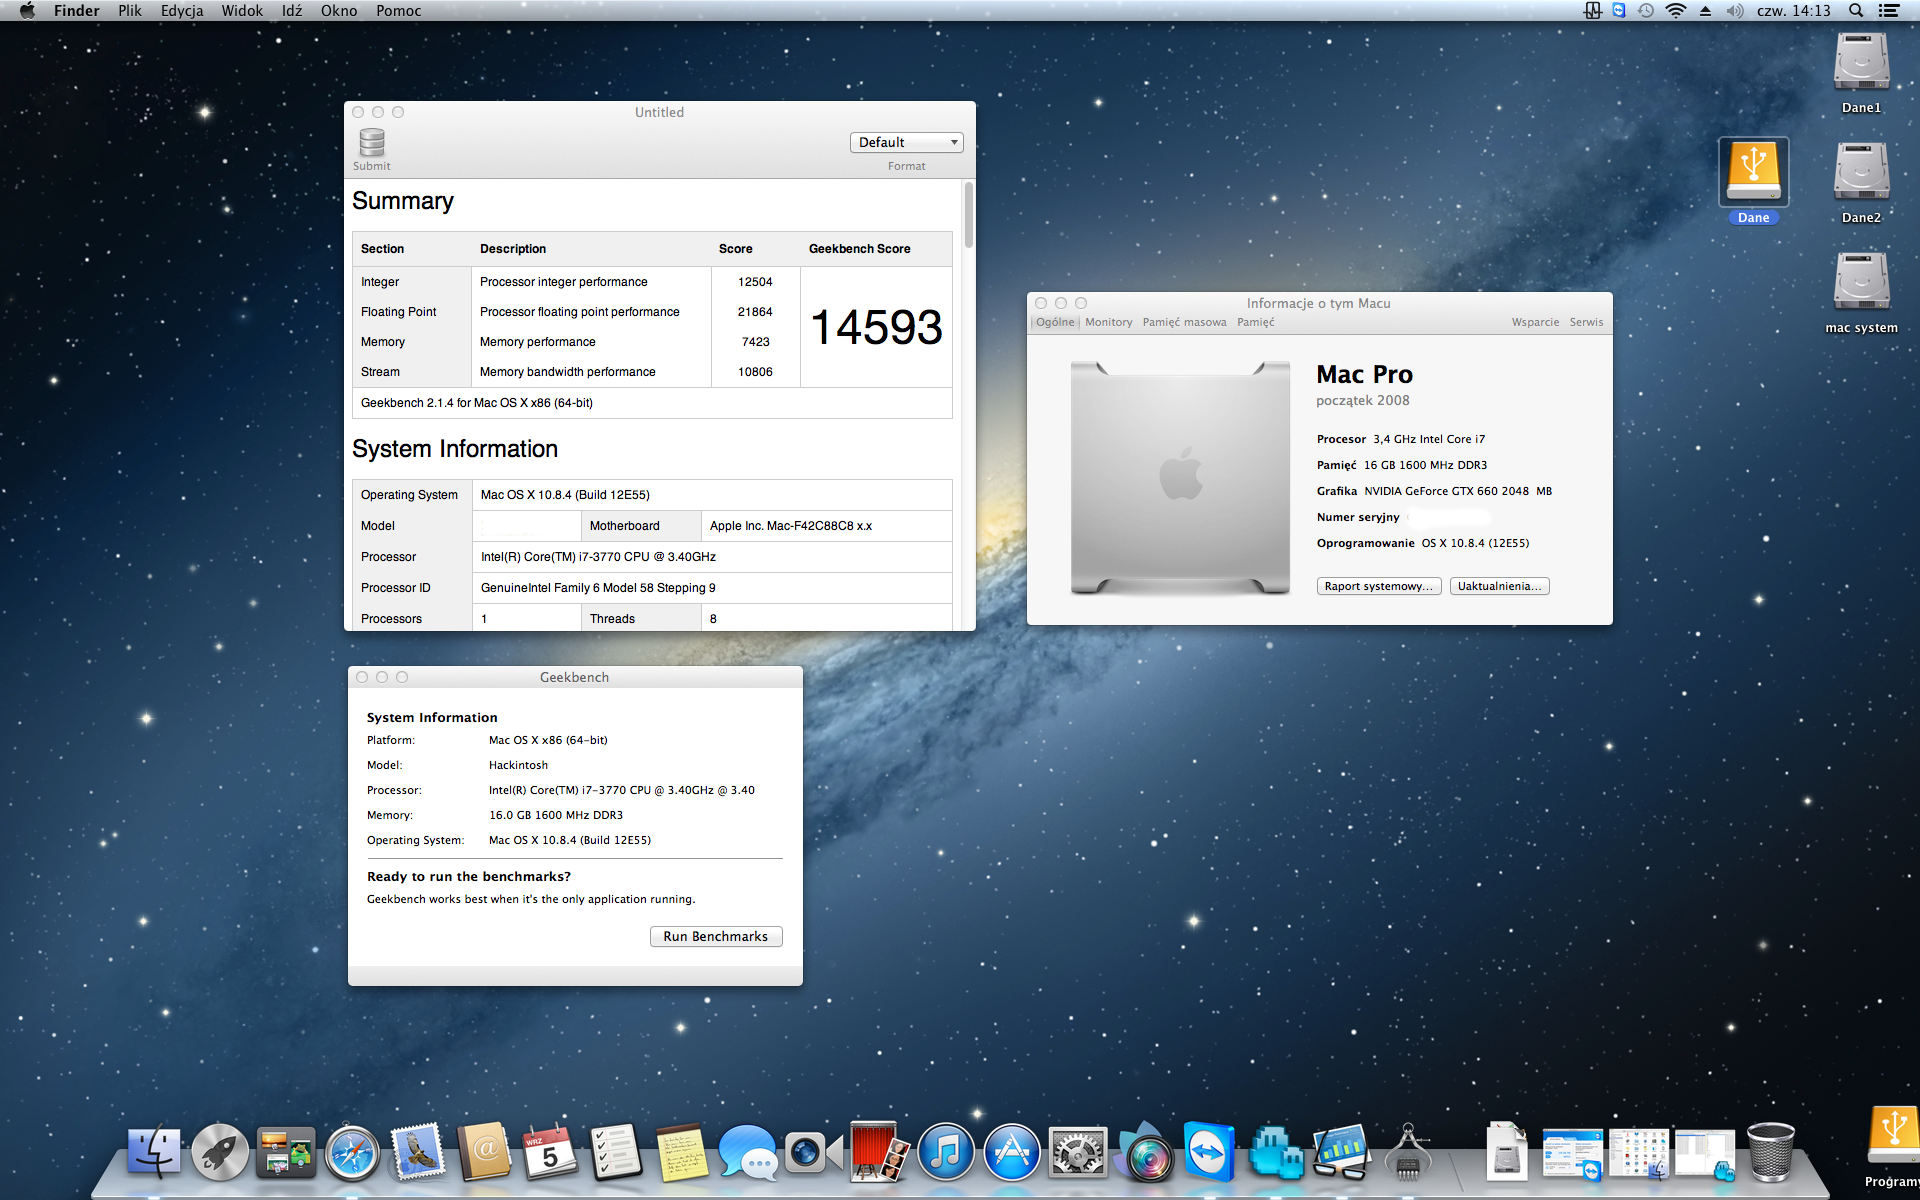
Task: Select the Ogólne tab
Action: pos(1055,322)
